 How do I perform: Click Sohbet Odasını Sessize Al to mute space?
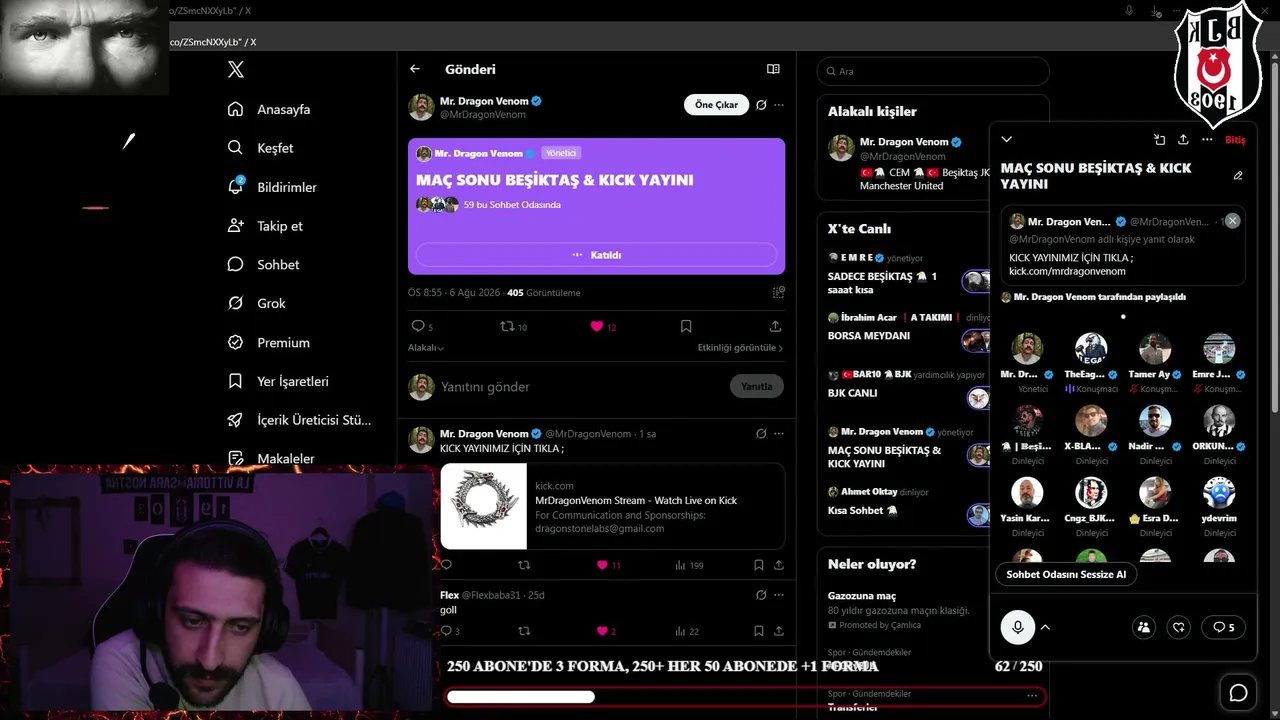pyautogui.click(x=1066, y=574)
